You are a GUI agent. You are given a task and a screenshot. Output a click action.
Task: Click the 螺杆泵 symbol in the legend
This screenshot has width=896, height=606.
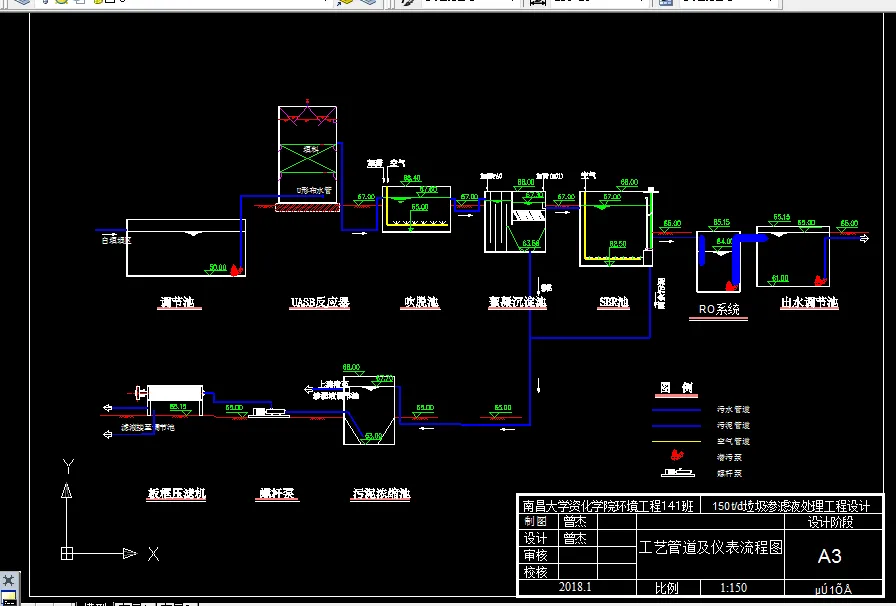pyautogui.click(x=678, y=473)
